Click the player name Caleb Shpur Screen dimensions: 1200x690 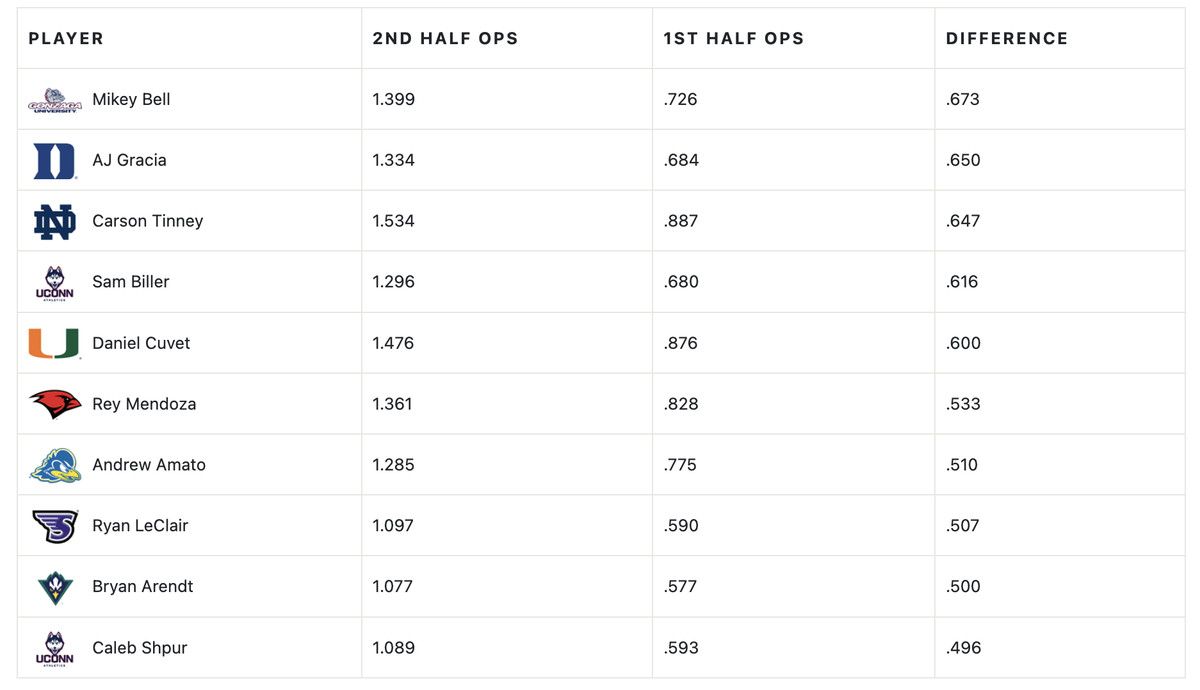click(140, 648)
